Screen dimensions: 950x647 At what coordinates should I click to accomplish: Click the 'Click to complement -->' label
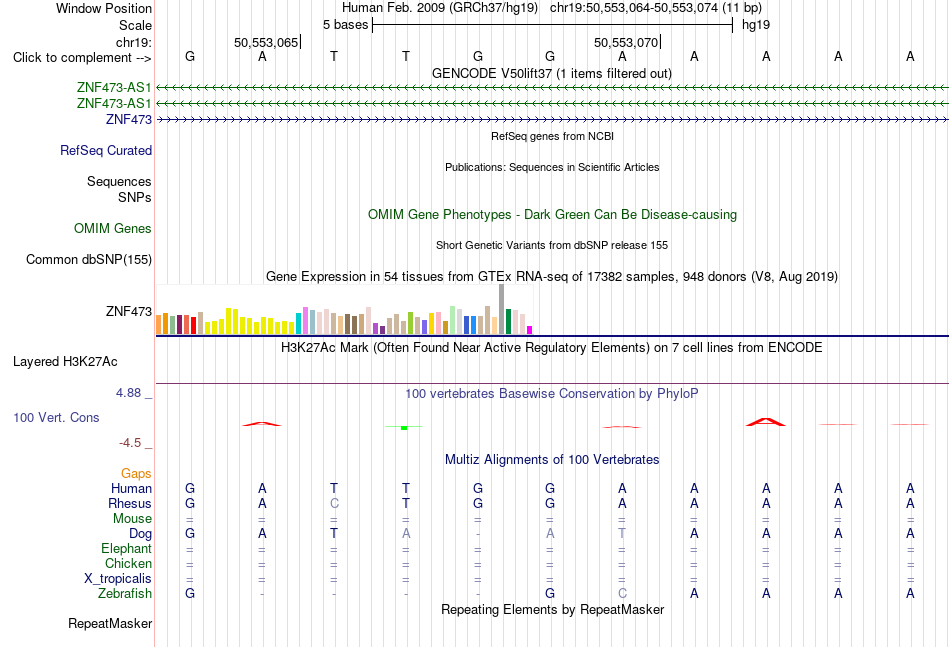82,58
